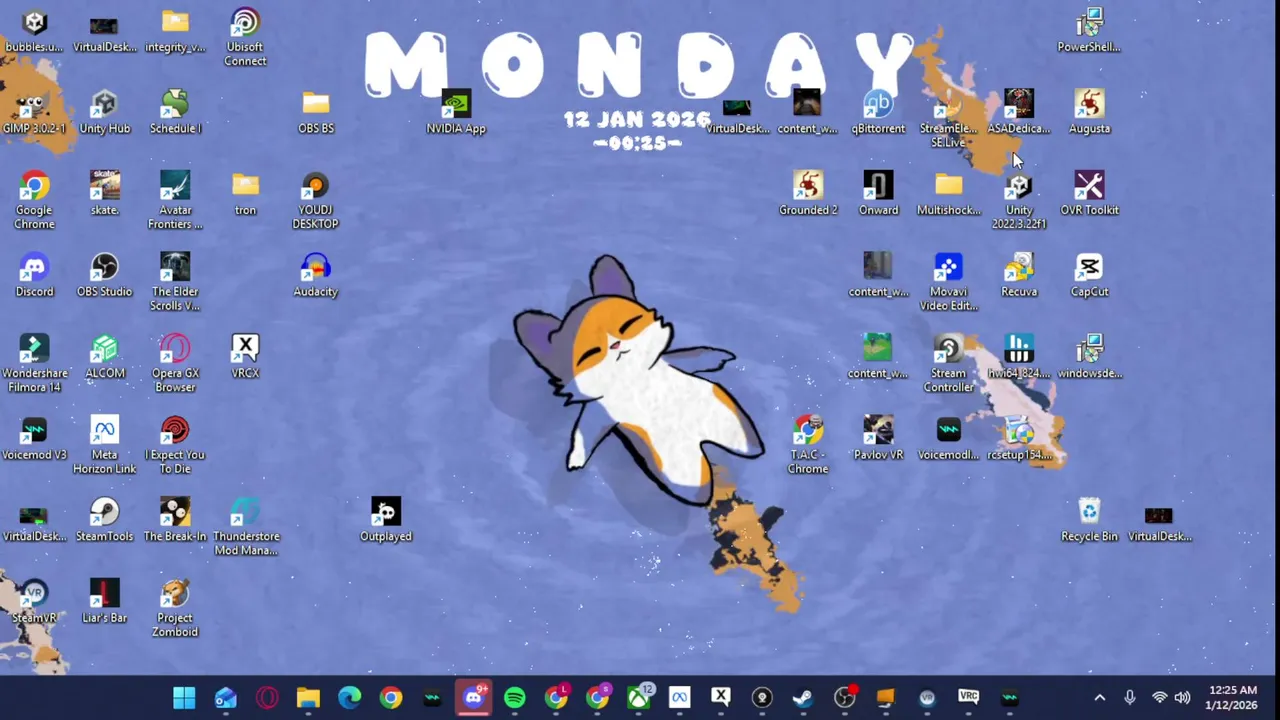Select the Discord shortcut on the desktop
1280x720 pixels.
coord(34,275)
